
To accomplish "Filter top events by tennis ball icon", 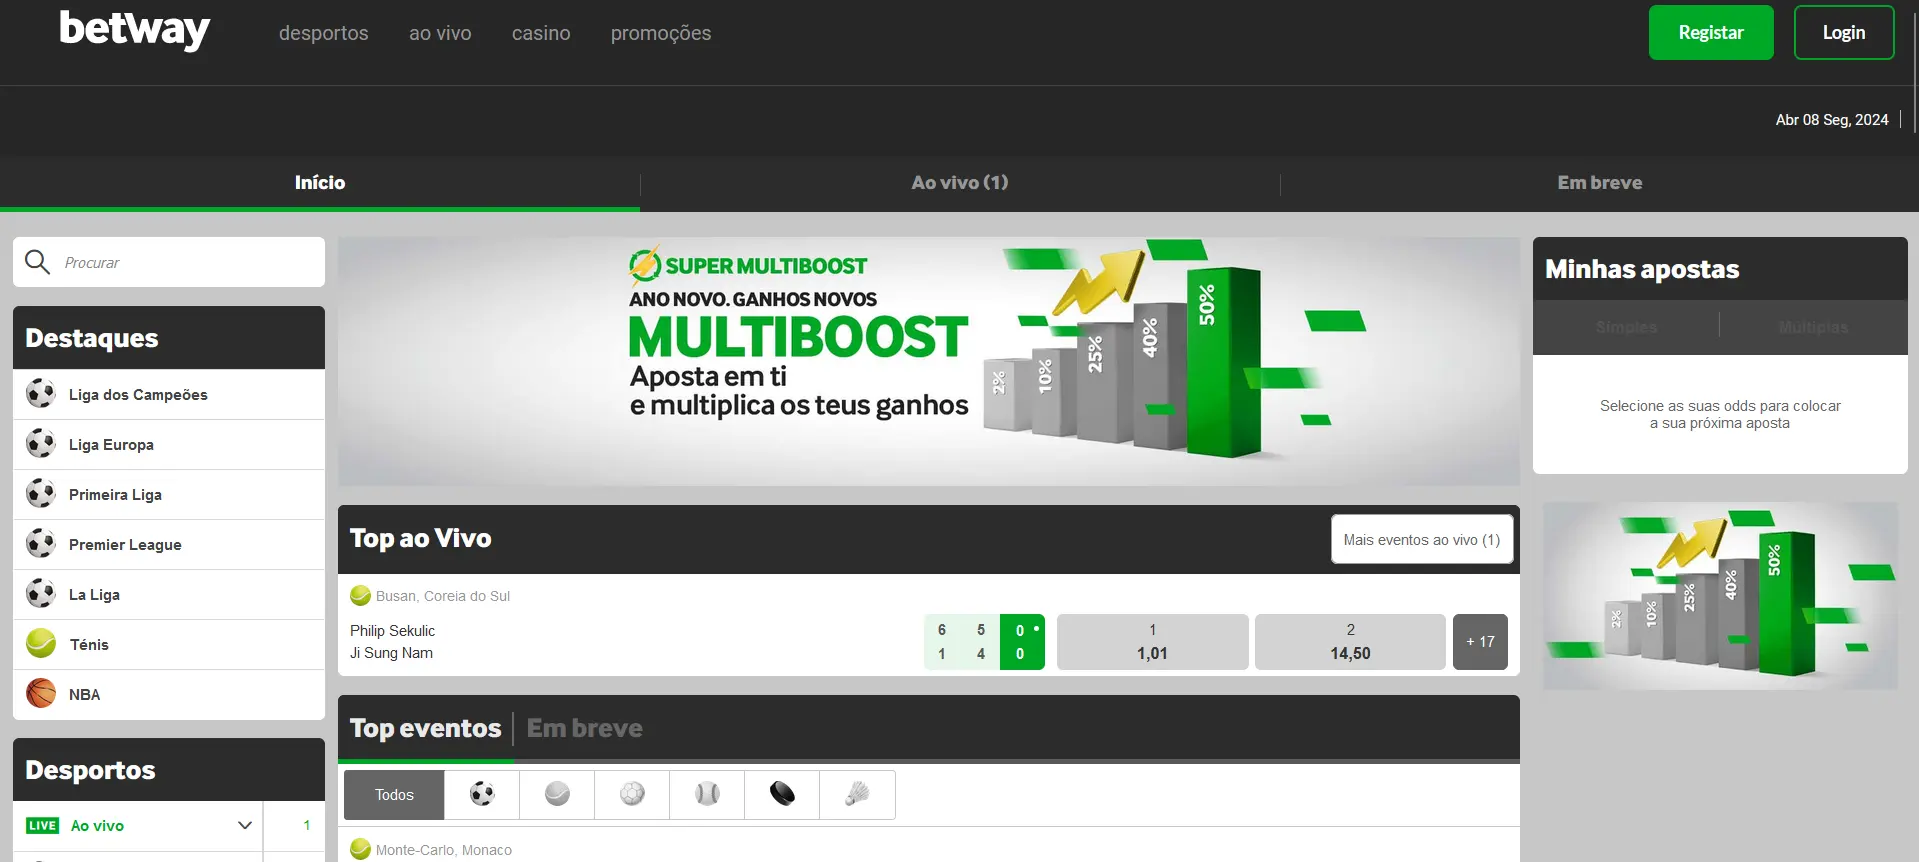I will coord(557,794).
